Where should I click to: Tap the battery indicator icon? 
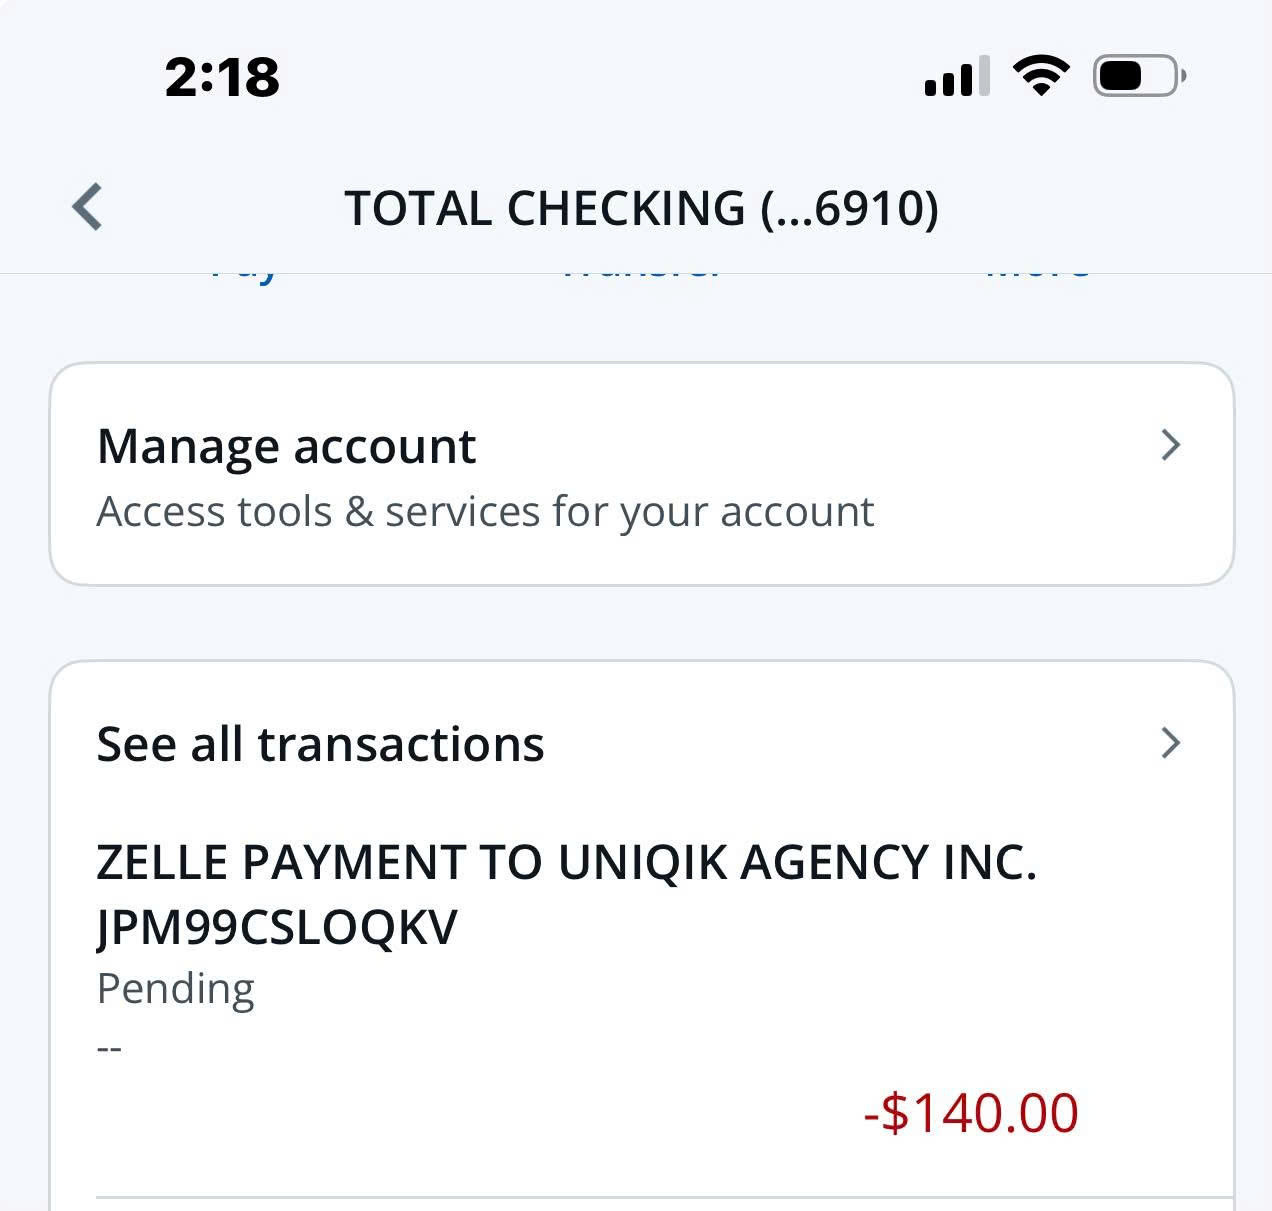coord(1140,76)
